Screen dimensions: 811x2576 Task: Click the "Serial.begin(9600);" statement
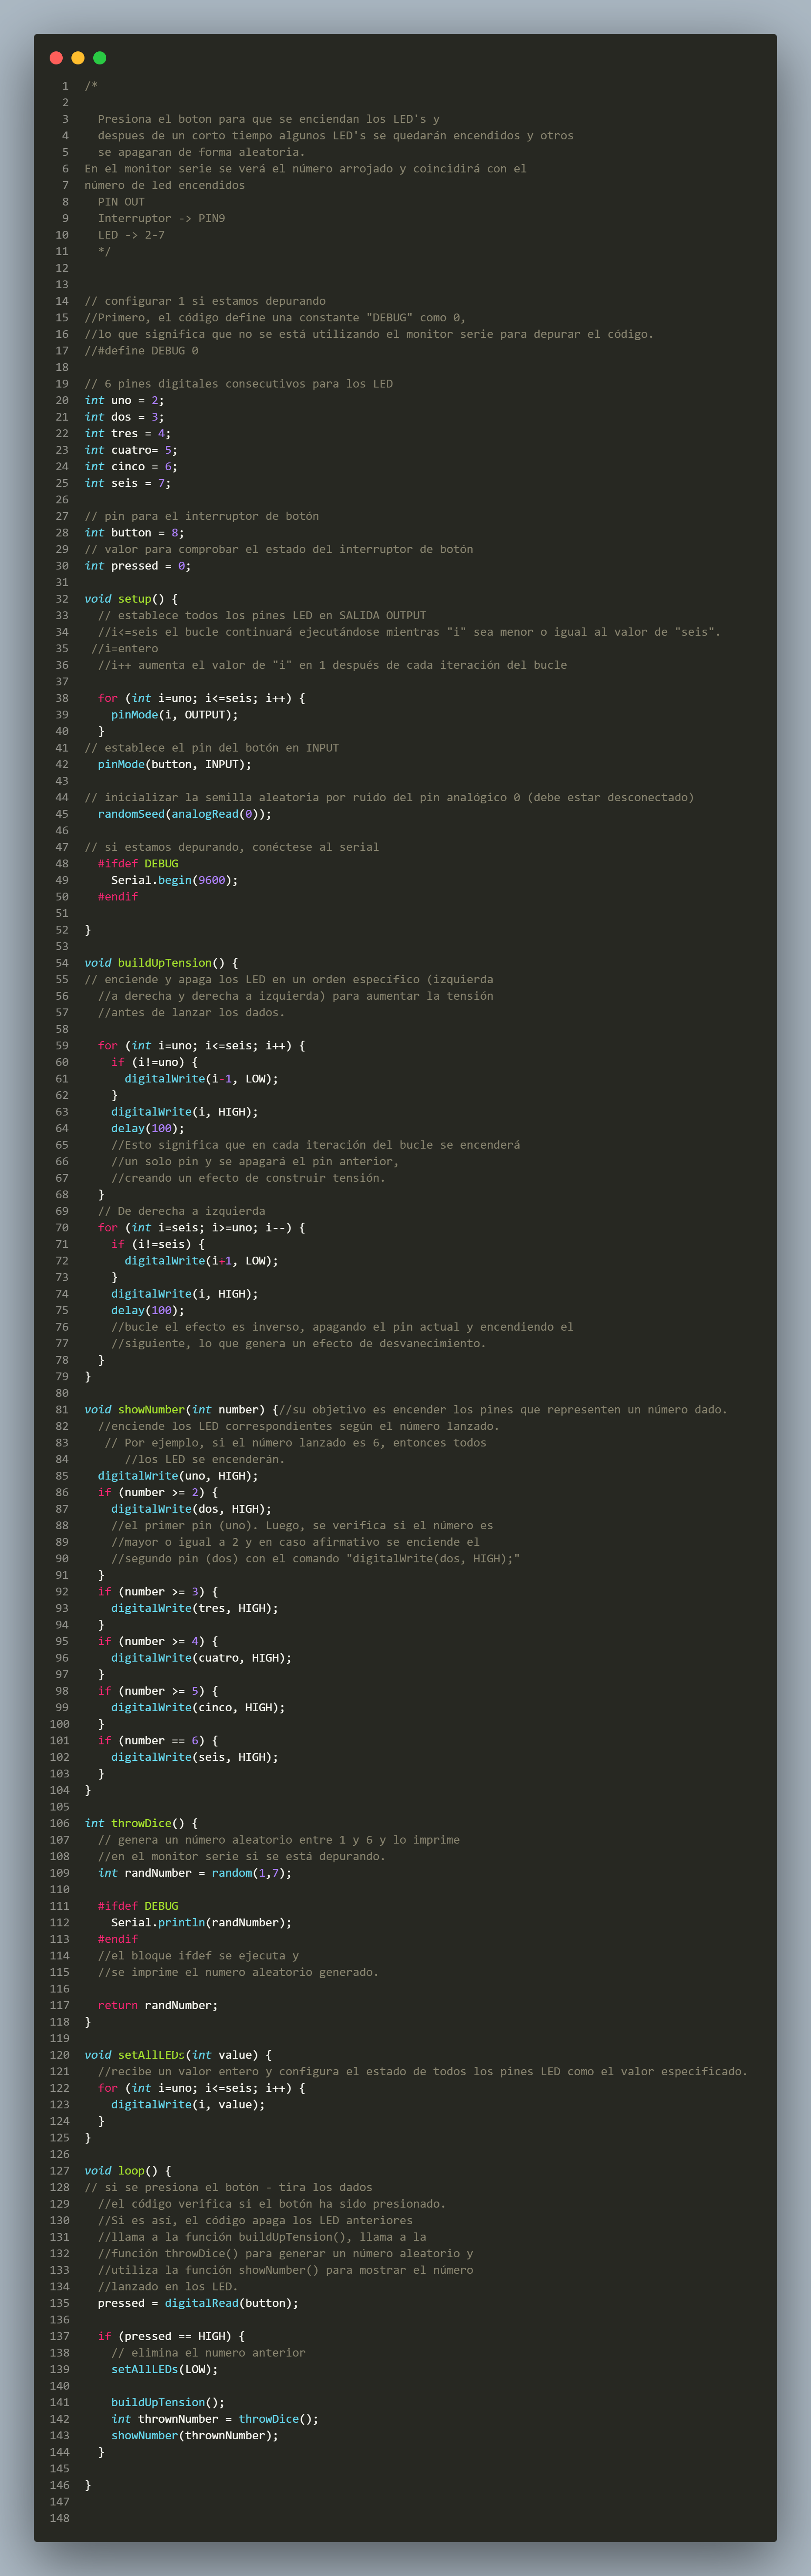point(175,880)
